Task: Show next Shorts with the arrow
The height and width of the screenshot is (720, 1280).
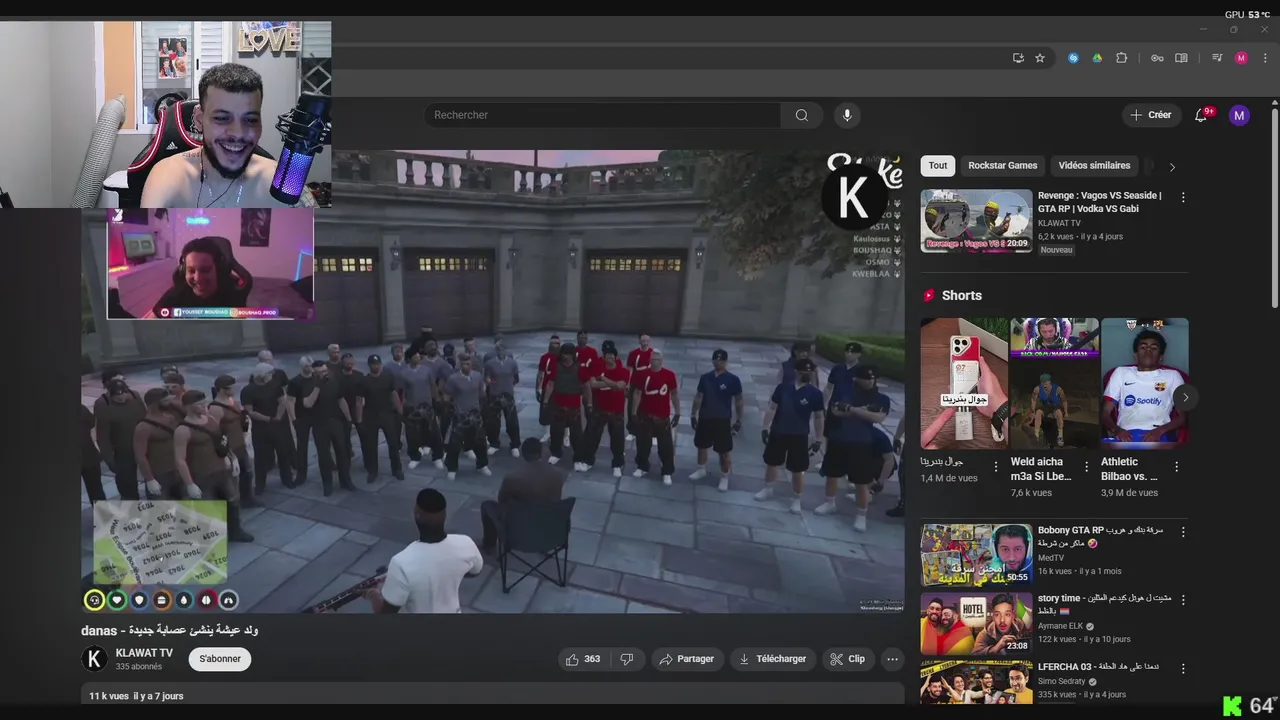Action: (x=1185, y=397)
